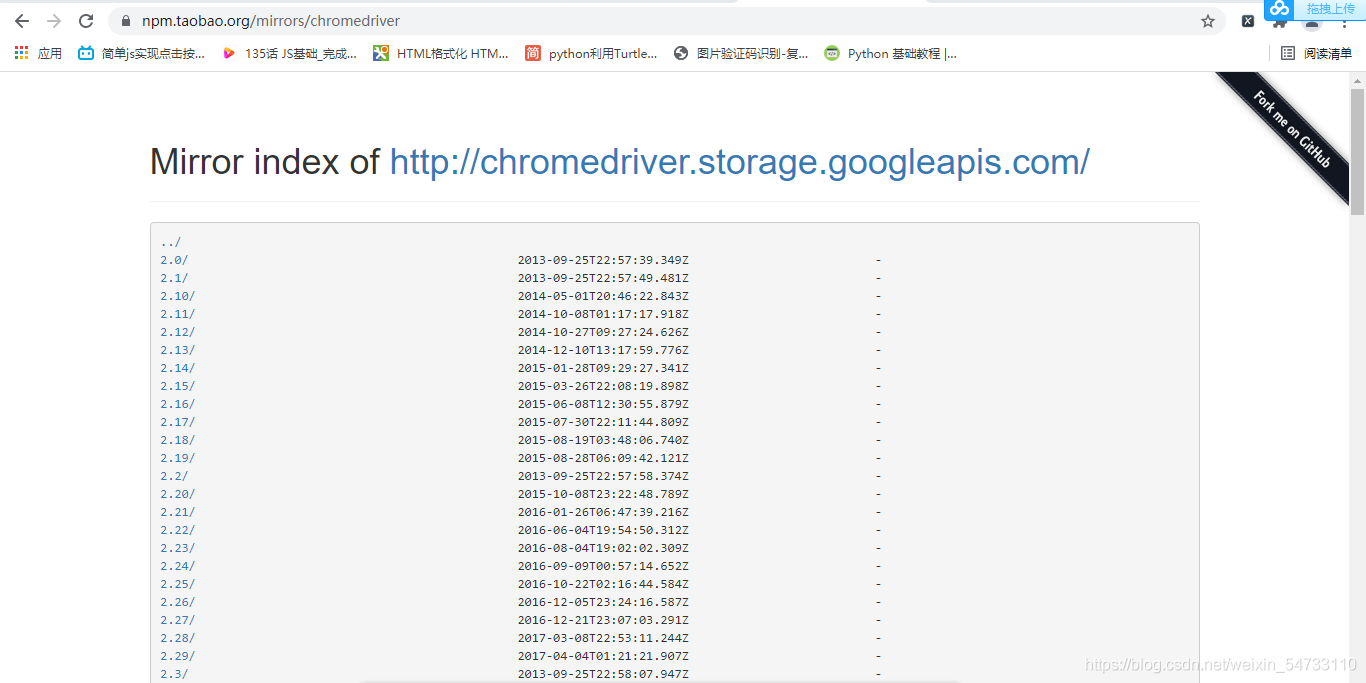Open the Python 基础教程 bookmark
This screenshot has height=683, width=1366.
point(890,54)
